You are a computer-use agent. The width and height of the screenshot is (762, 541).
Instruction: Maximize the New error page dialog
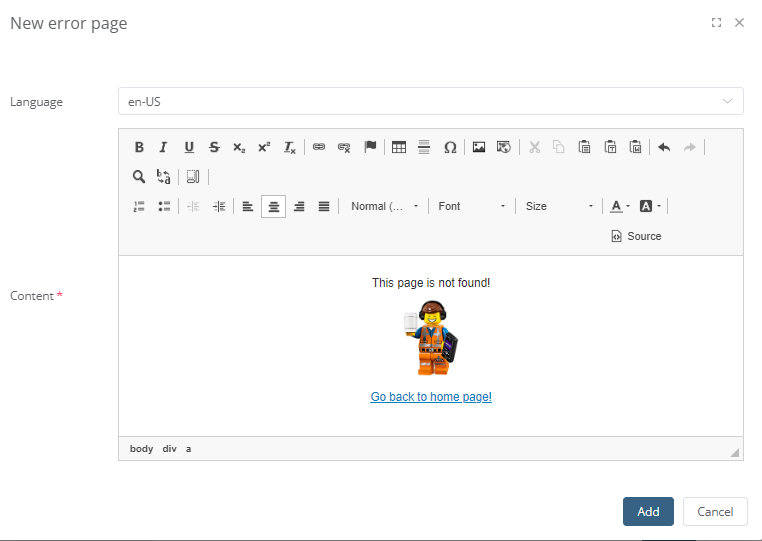(x=716, y=22)
